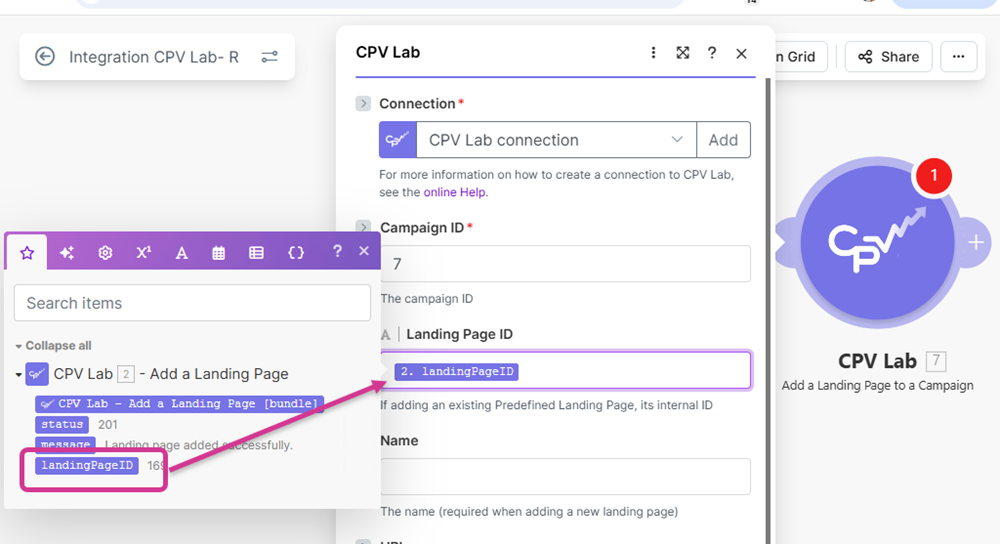
Task: Open the top-right ellipsis more menu
Action: tap(959, 57)
